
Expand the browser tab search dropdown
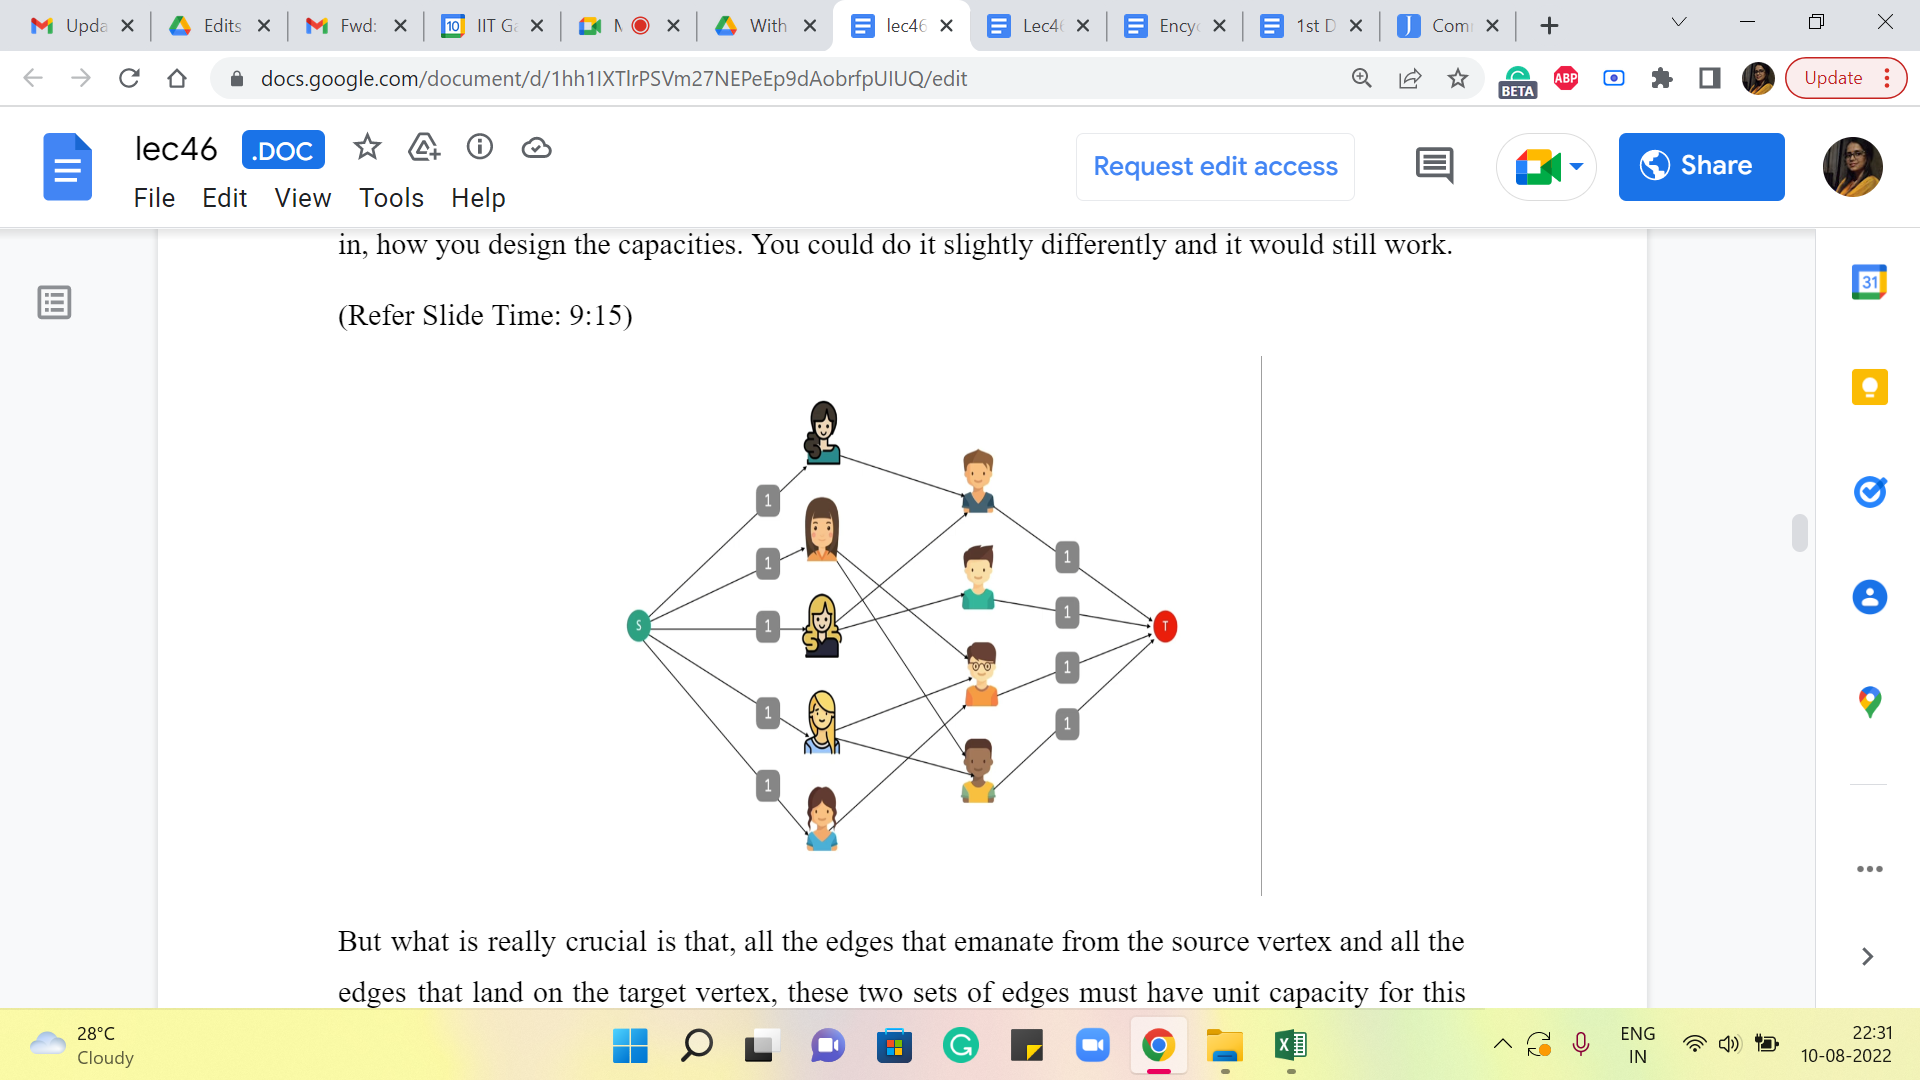click(x=1678, y=24)
